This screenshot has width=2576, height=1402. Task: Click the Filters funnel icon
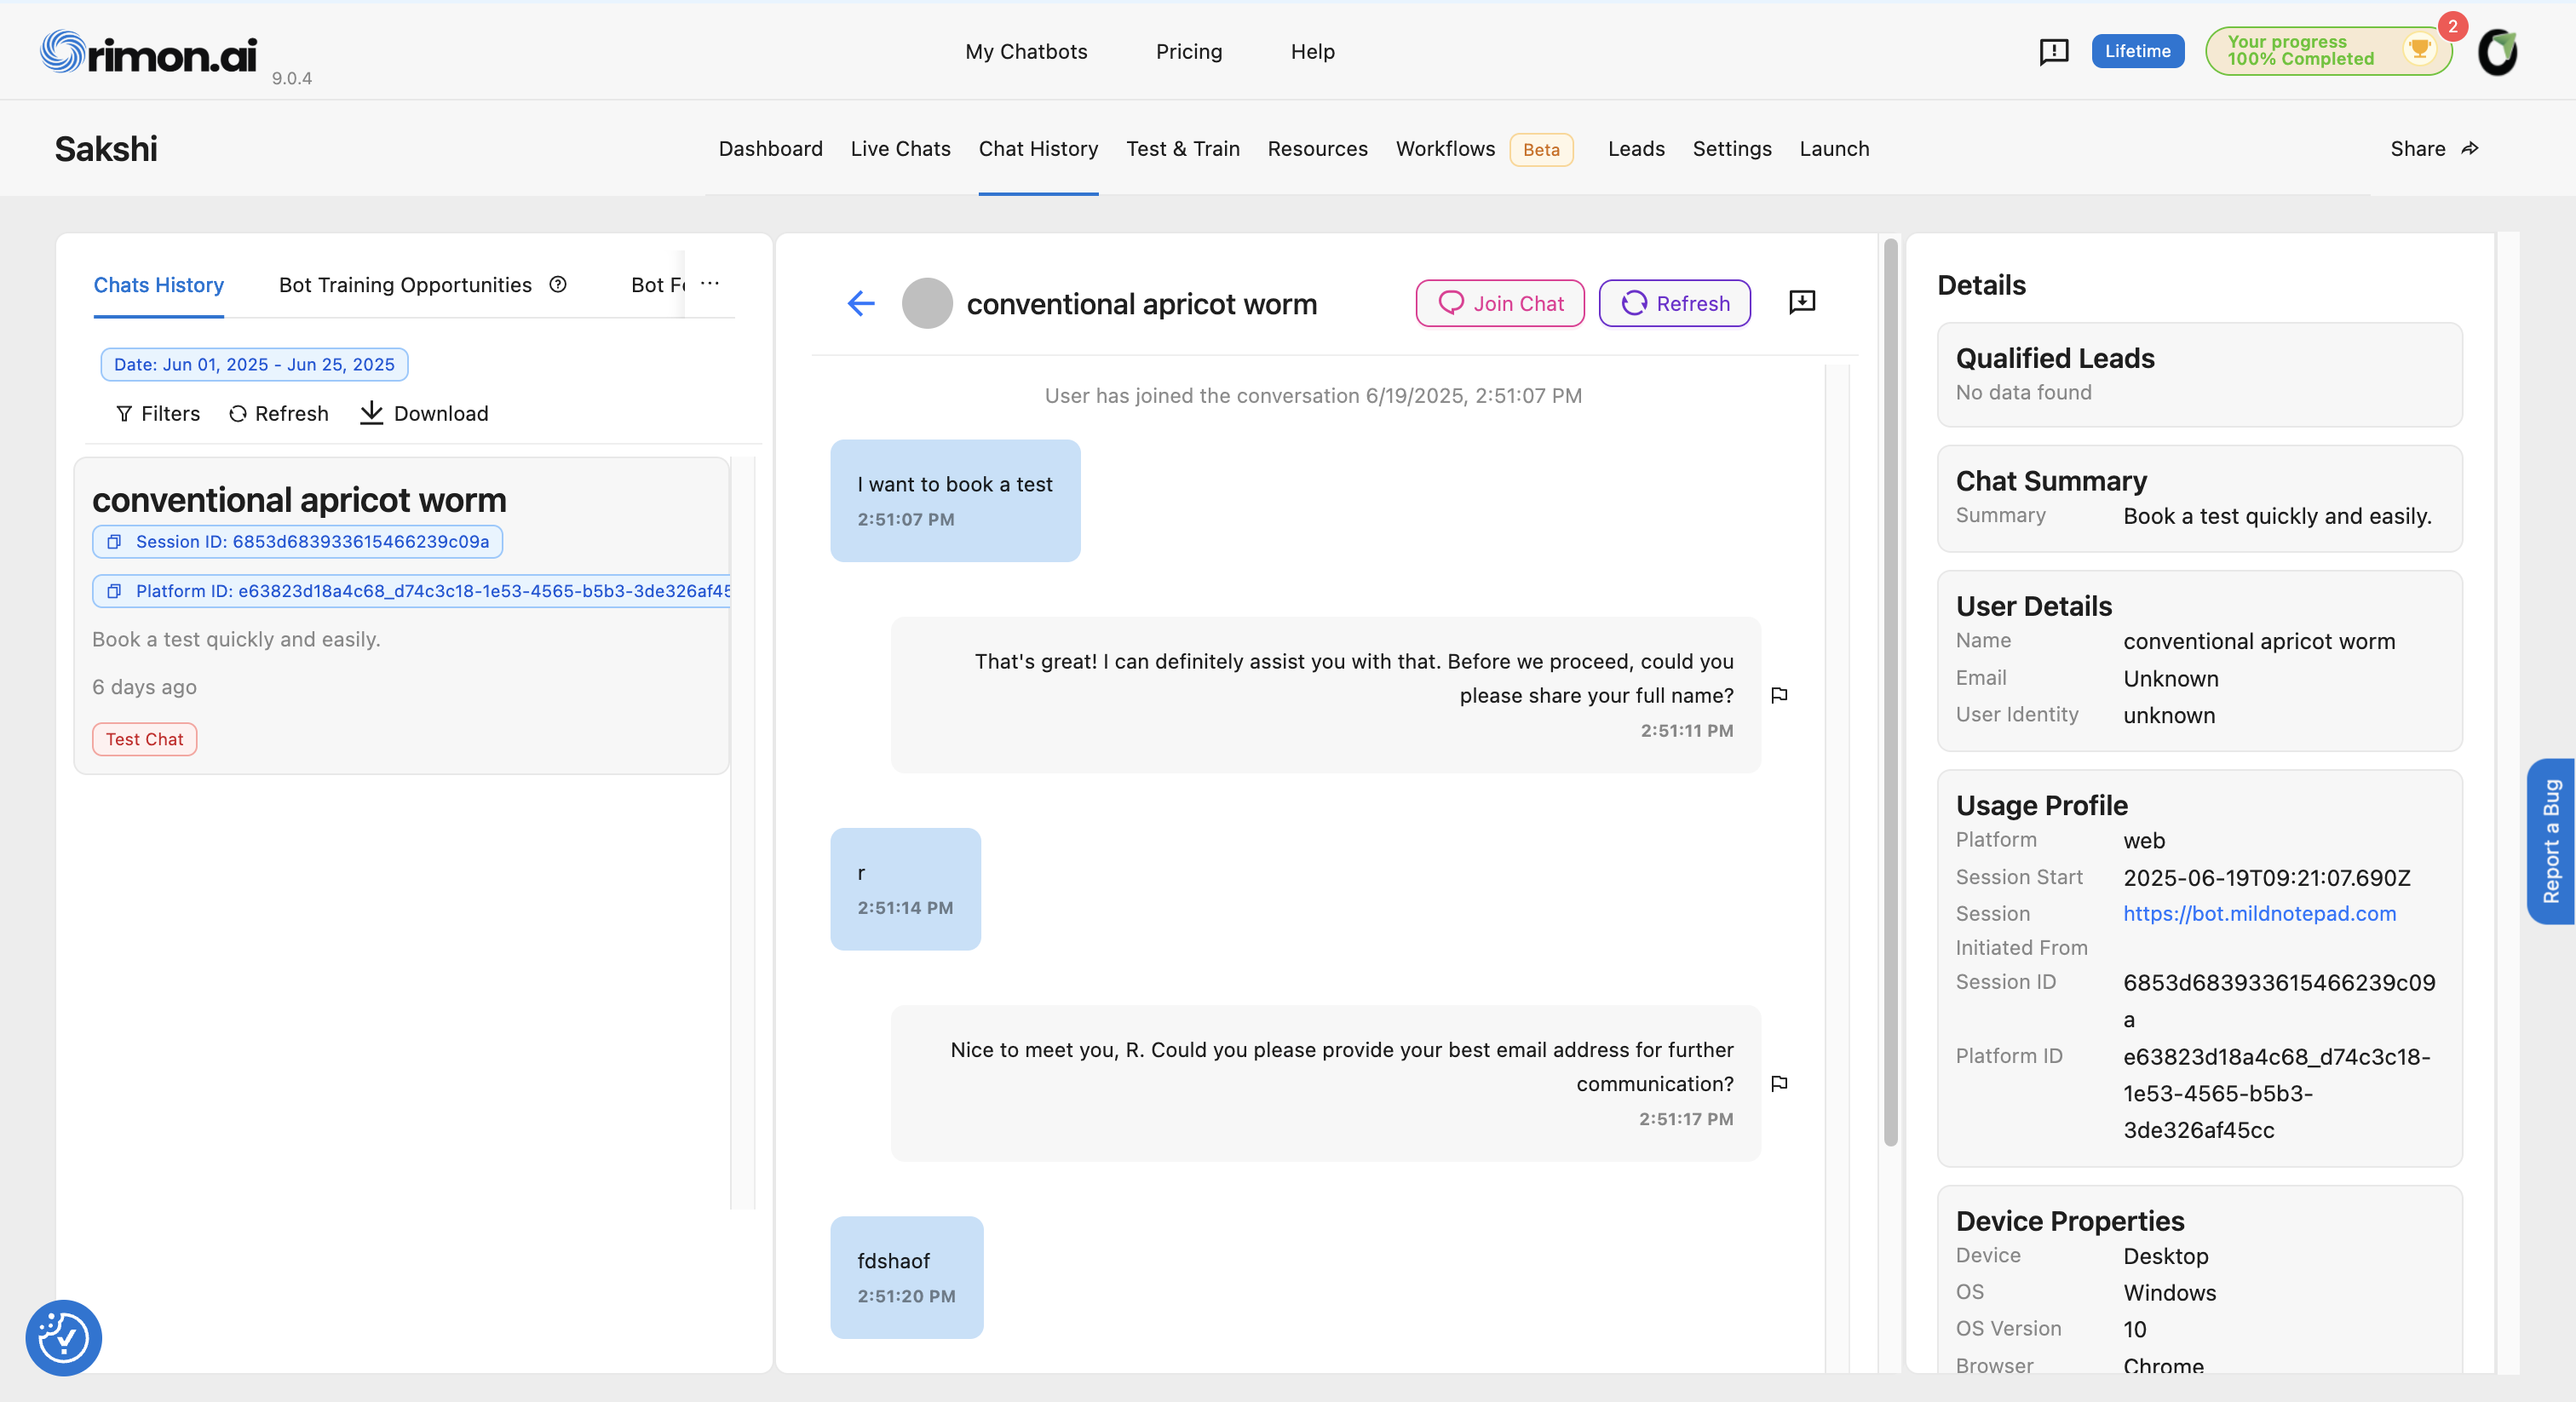[124, 414]
